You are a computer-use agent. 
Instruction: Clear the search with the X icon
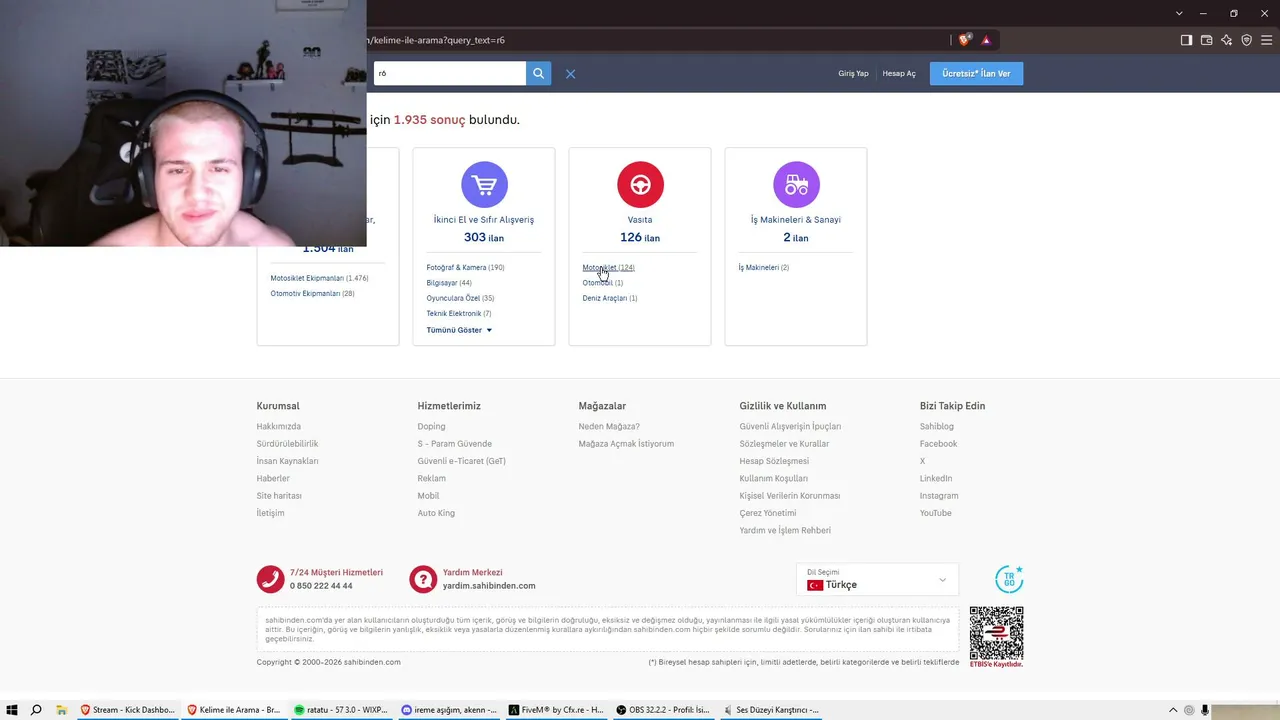pyautogui.click(x=570, y=74)
